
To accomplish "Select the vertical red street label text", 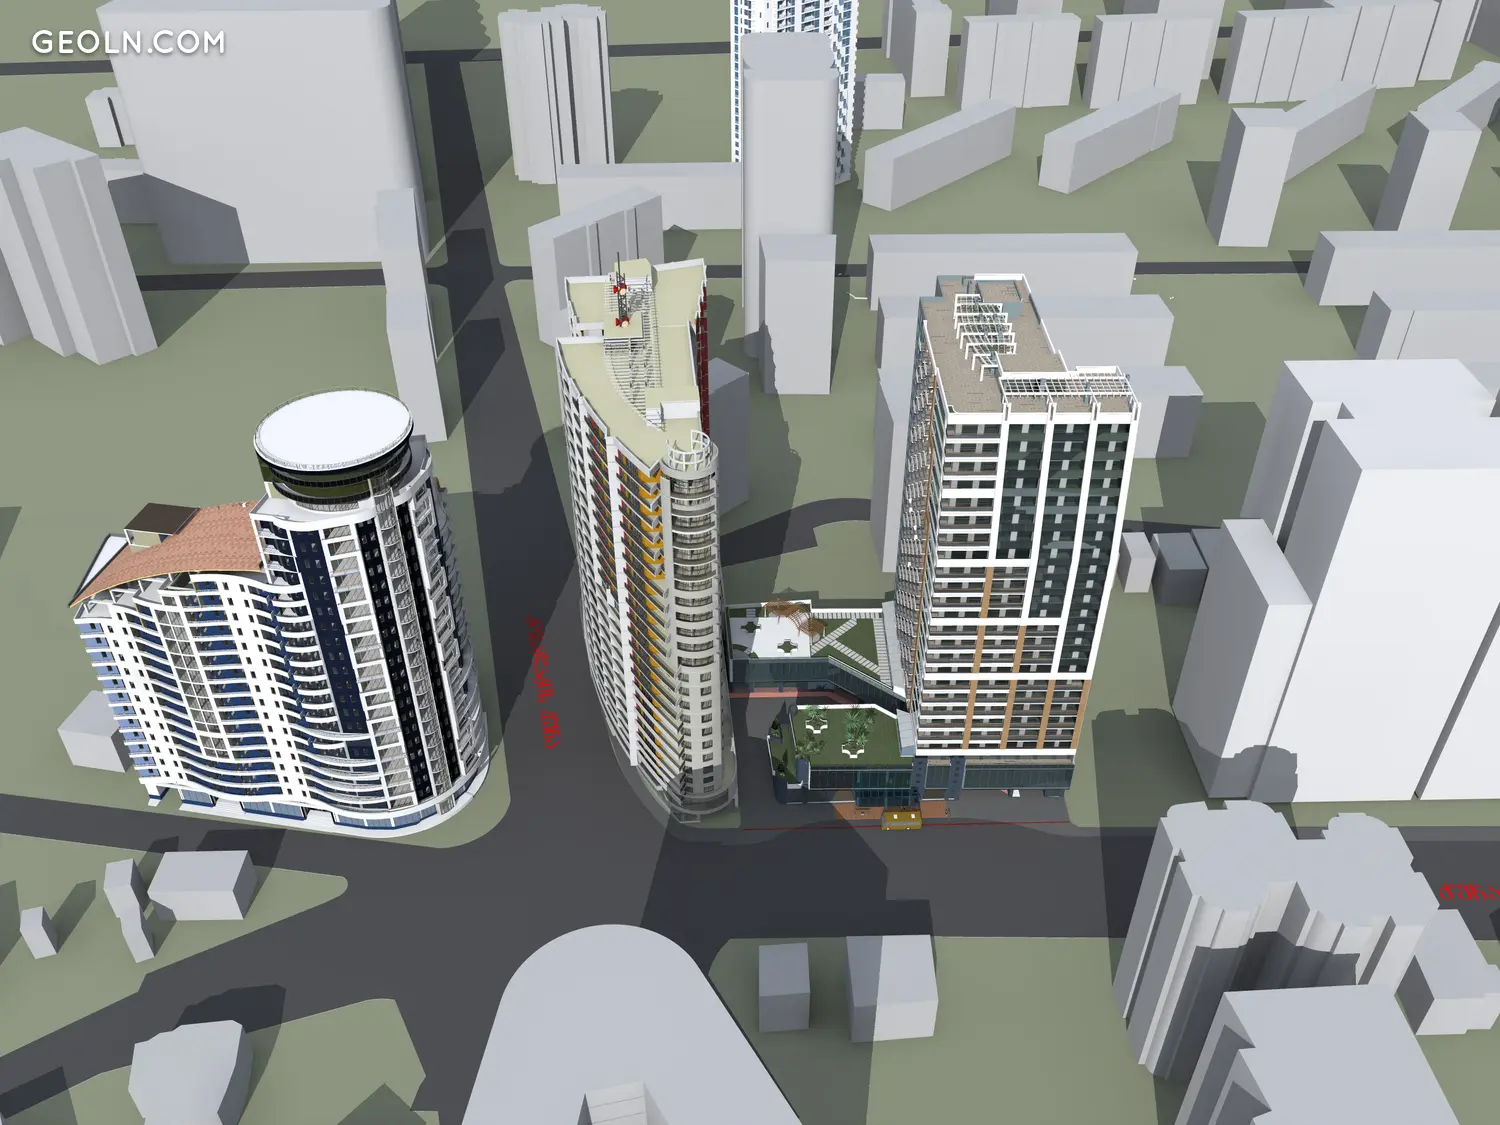I will [x=541, y=682].
